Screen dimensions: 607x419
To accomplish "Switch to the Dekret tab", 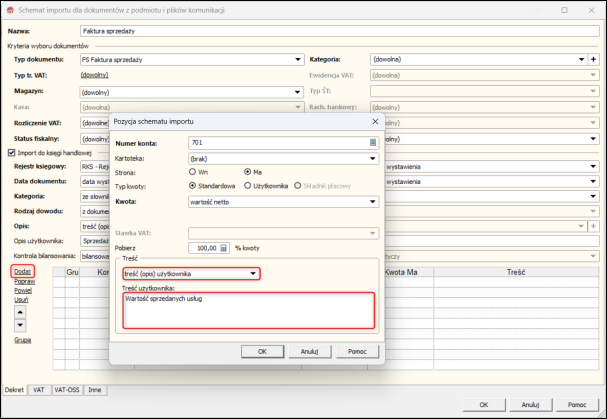I will (x=14, y=390).
